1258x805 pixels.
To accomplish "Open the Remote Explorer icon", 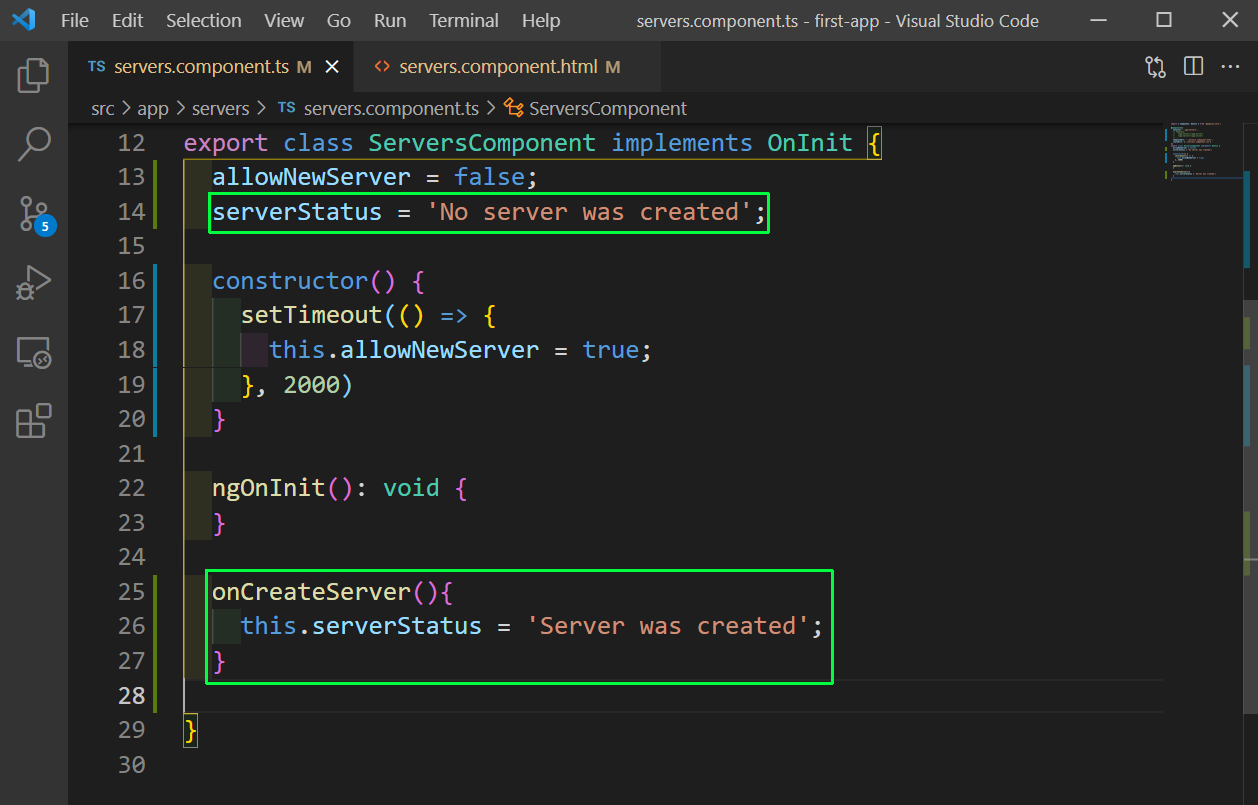I will (x=34, y=352).
